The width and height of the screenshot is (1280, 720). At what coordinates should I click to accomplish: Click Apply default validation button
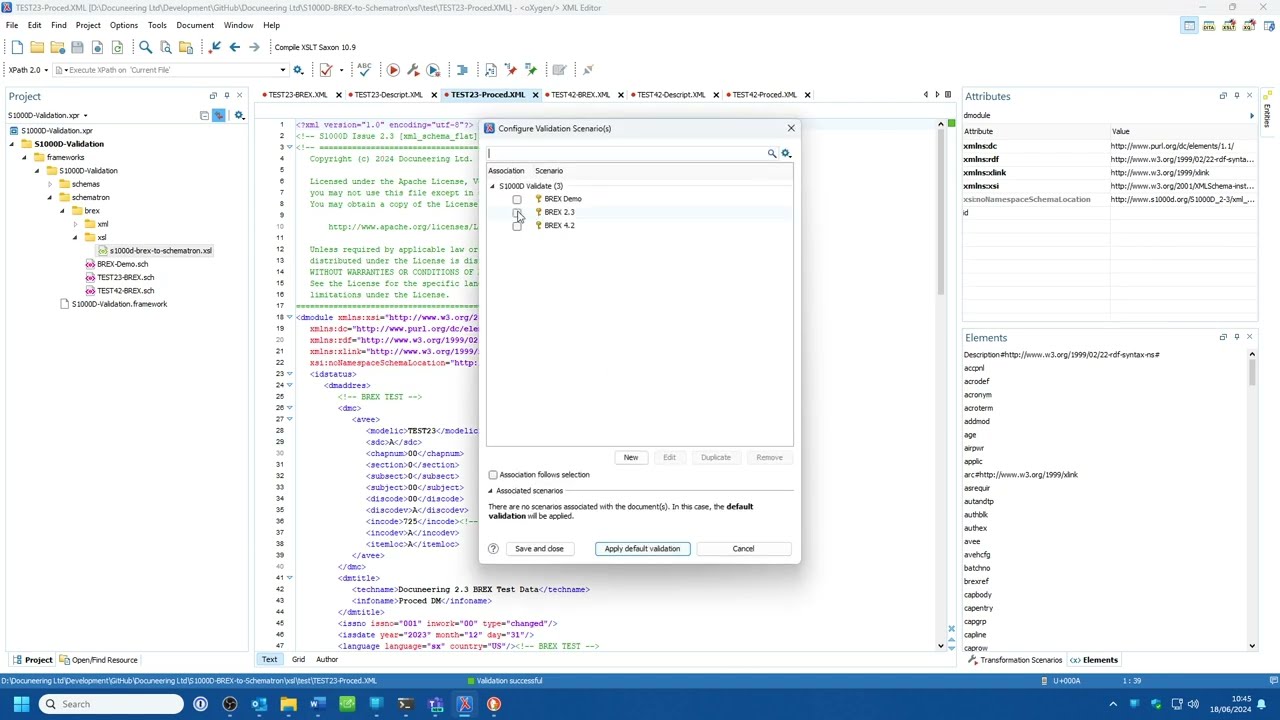[642, 548]
